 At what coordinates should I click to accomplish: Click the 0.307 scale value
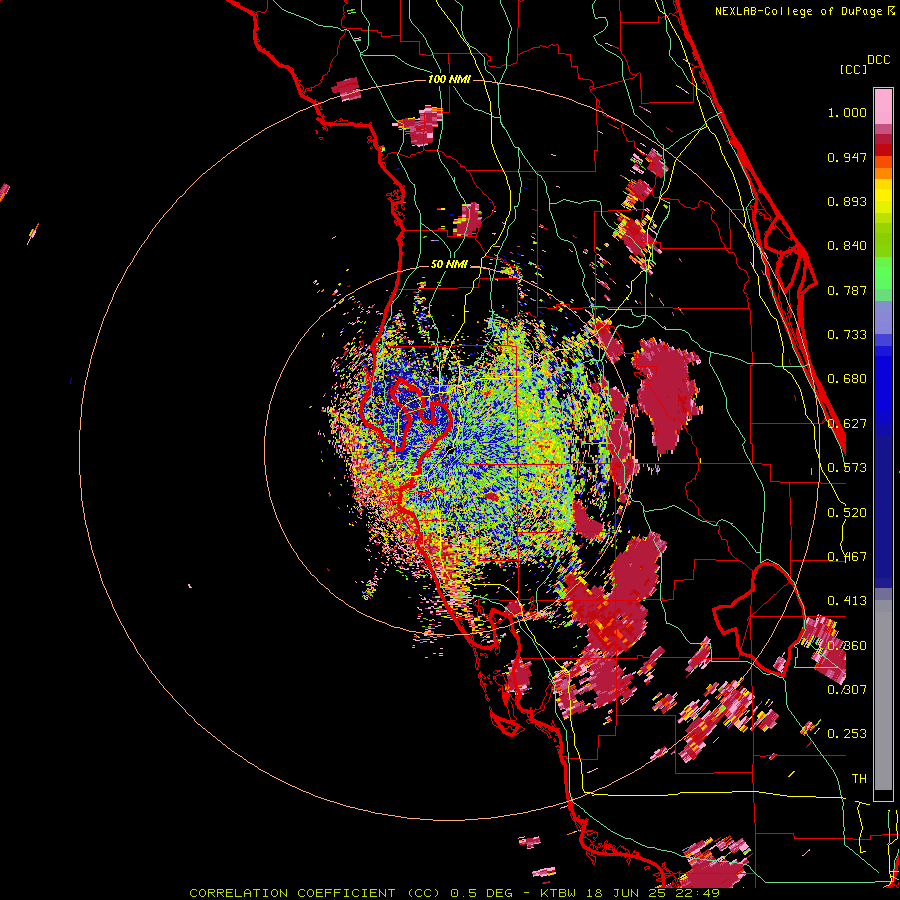(x=847, y=689)
